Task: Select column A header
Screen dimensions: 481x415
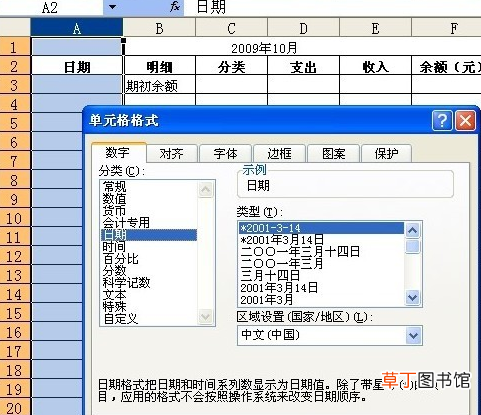Action: [x=77, y=28]
